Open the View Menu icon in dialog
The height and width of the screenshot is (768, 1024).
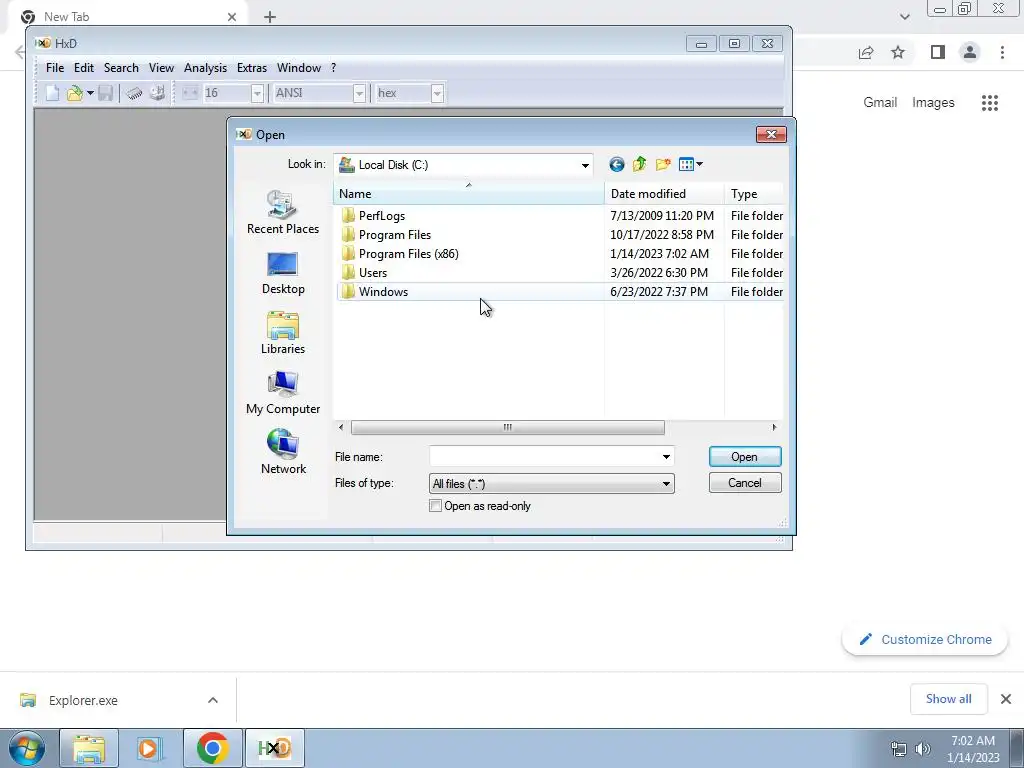point(690,165)
